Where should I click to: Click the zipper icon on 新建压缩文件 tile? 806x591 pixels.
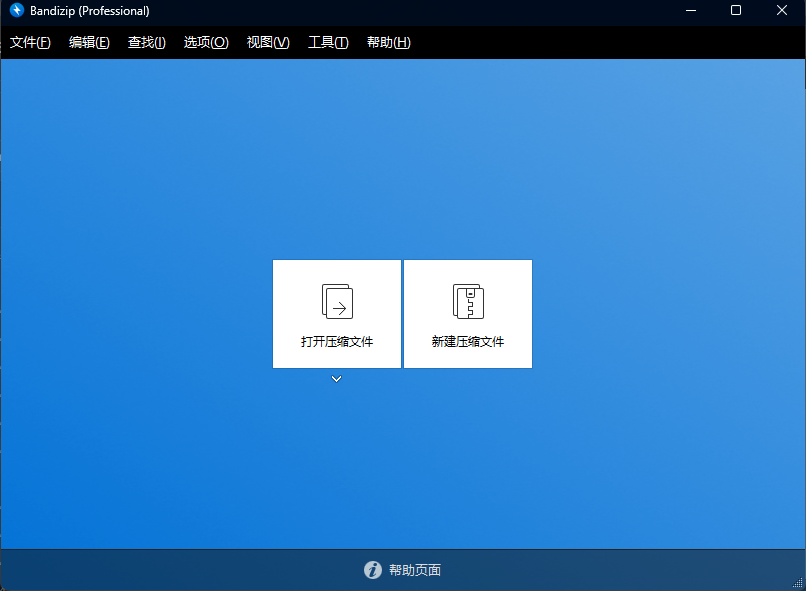click(467, 300)
